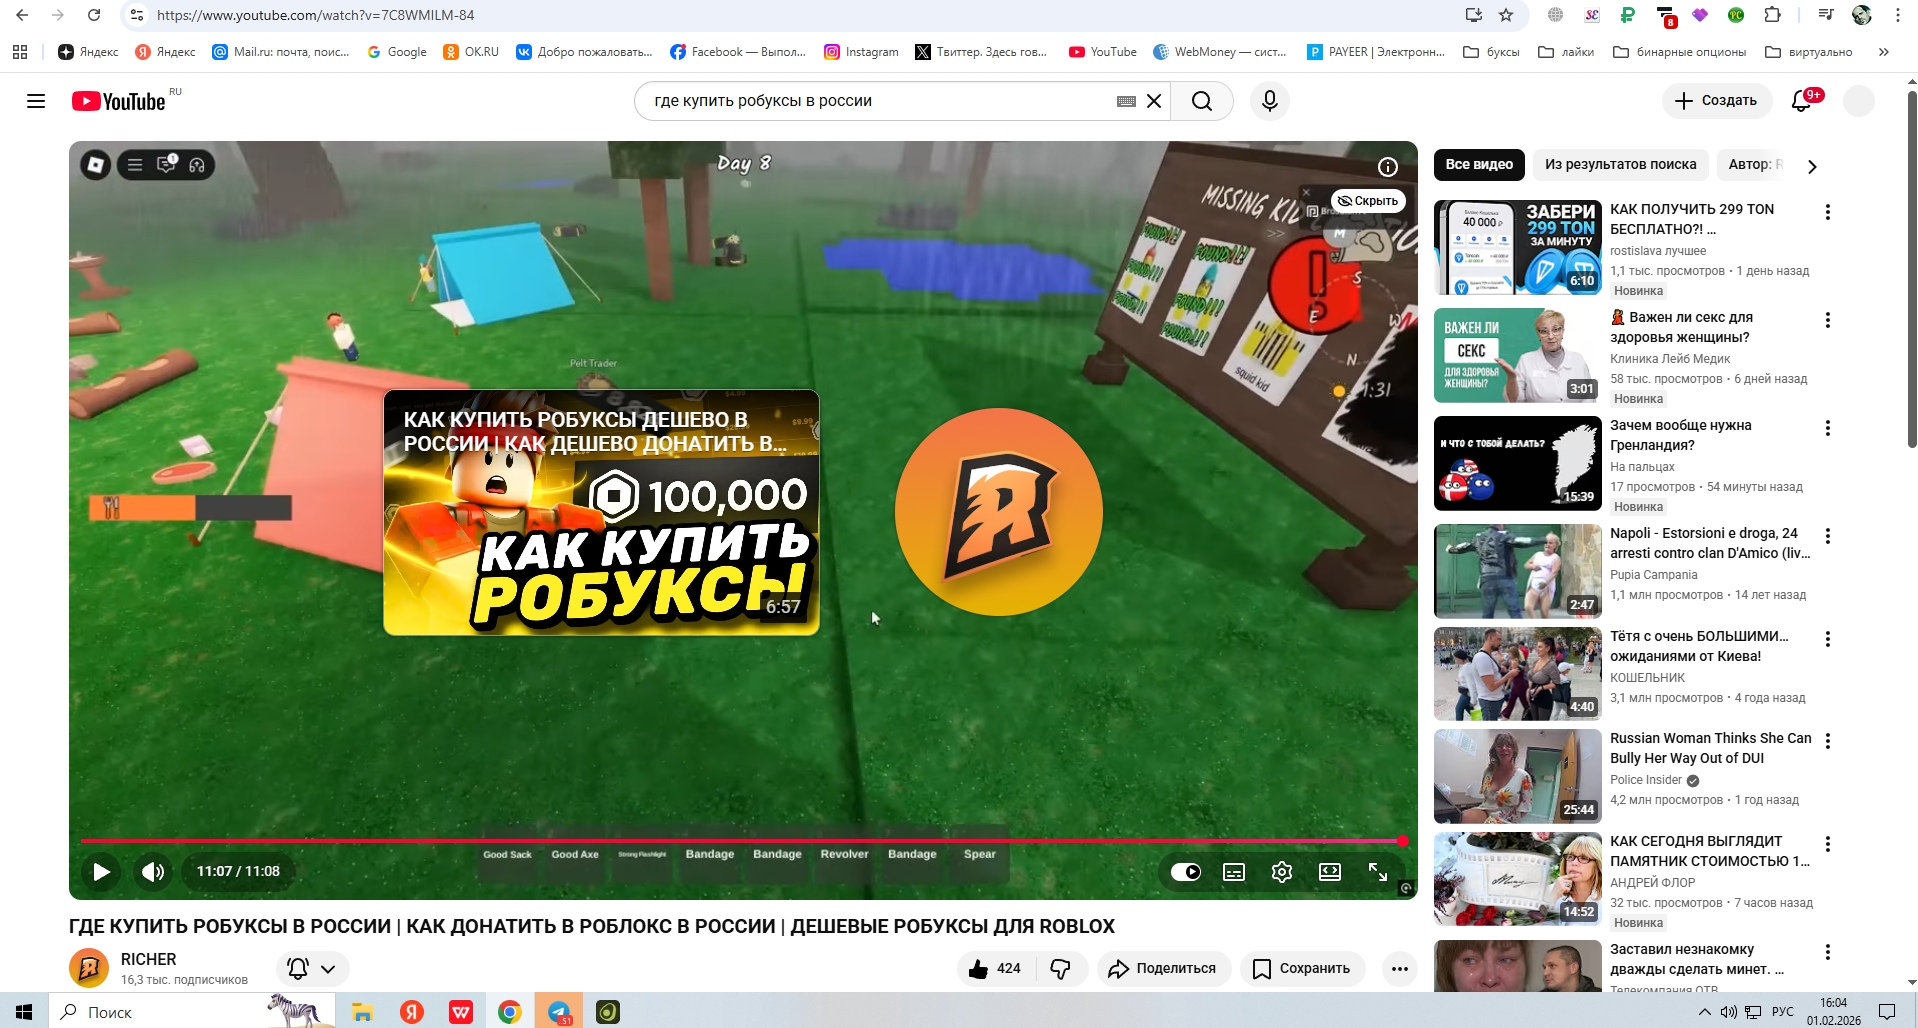Image resolution: width=1918 pixels, height=1028 pixels.
Task: Open menu for Тётя с очень БОЛЬШИМИ video
Action: tap(1828, 639)
